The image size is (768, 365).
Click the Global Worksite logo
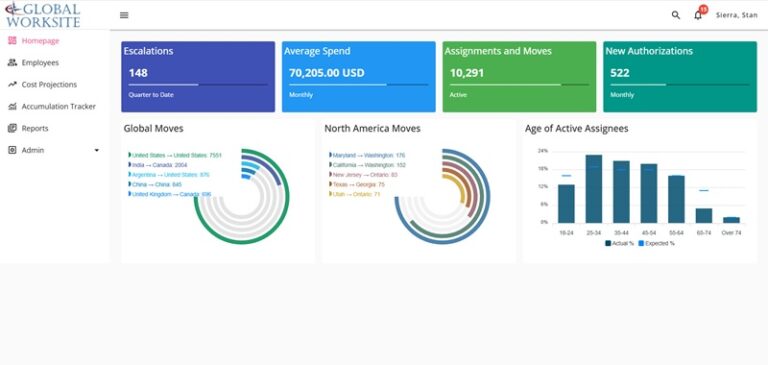click(x=43, y=15)
